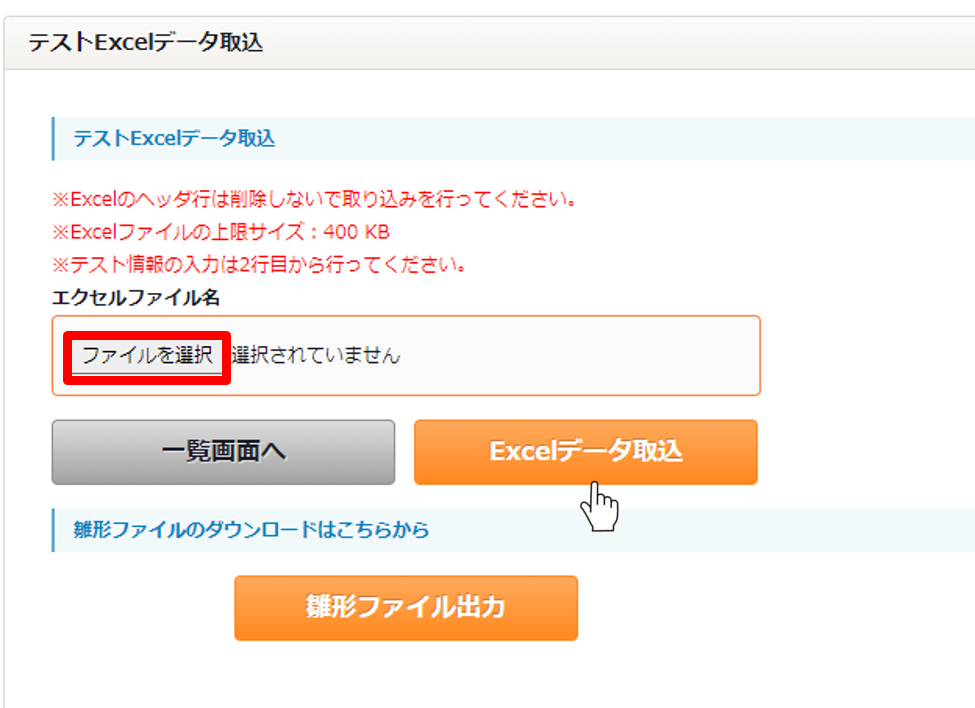The image size is (975, 708).
Task: Go back via 一覧画面へ button
Action: 223,452
